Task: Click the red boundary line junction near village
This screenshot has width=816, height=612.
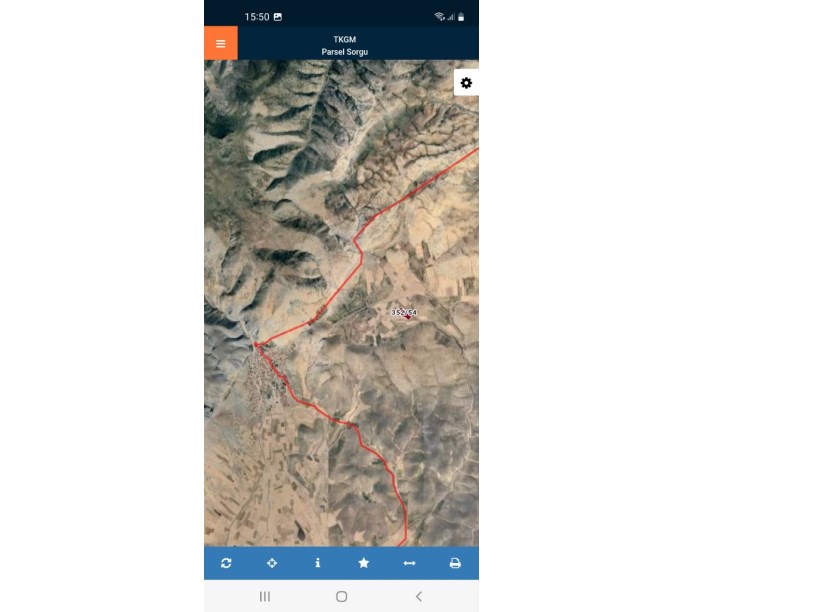Action: point(256,345)
